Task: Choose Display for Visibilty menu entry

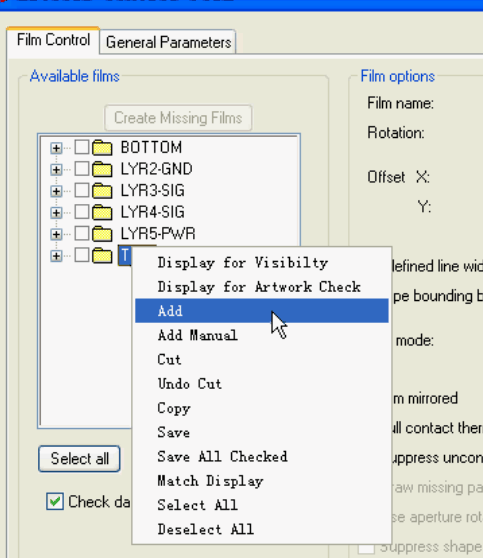Action: point(262,263)
